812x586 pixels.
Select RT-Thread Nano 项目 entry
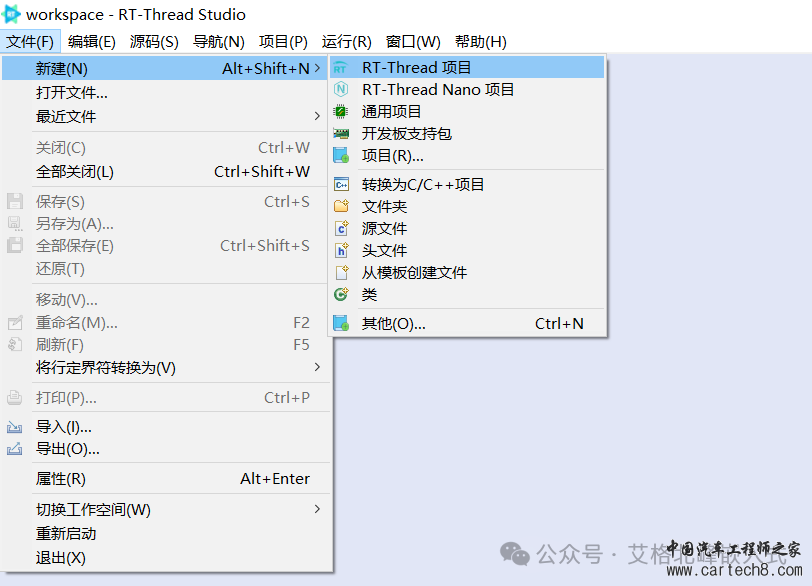[467, 90]
